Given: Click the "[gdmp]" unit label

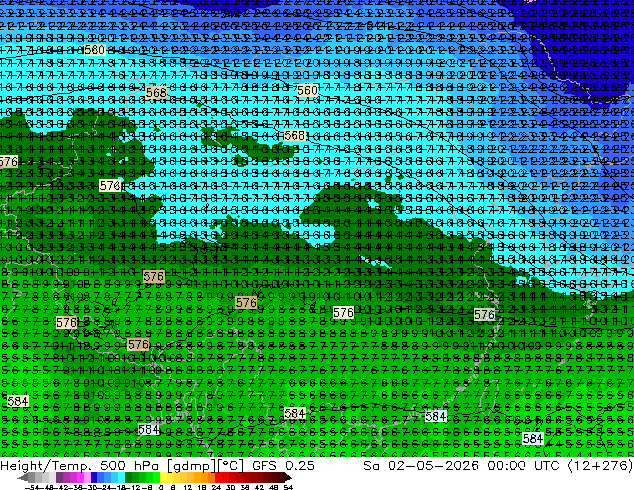Looking at the screenshot, I should click(x=189, y=466).
